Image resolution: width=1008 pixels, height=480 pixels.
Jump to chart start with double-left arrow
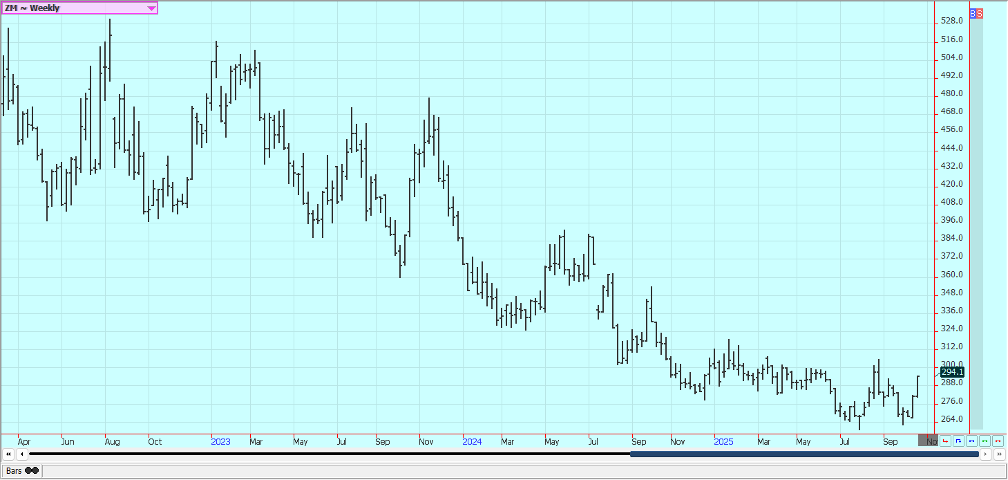click(x=9, y=454)
